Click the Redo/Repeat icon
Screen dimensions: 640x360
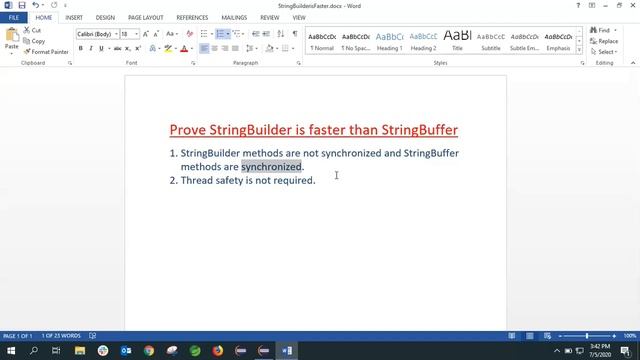point(54,5)
